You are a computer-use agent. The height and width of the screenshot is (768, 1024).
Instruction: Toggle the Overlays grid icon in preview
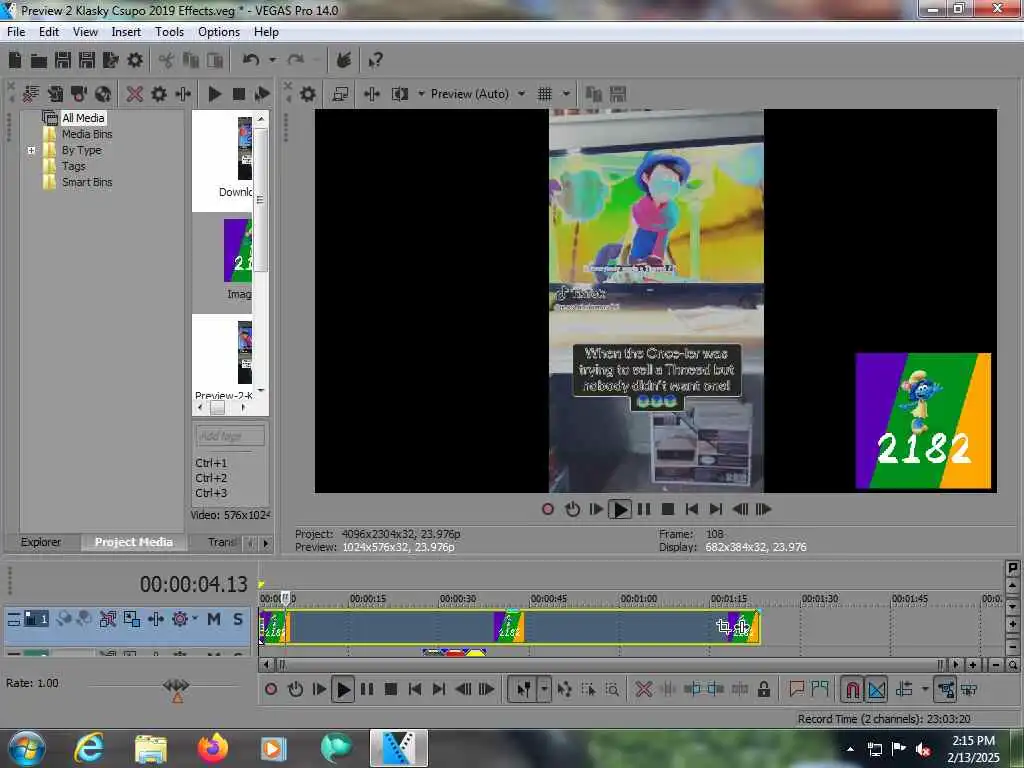[545, 94]
